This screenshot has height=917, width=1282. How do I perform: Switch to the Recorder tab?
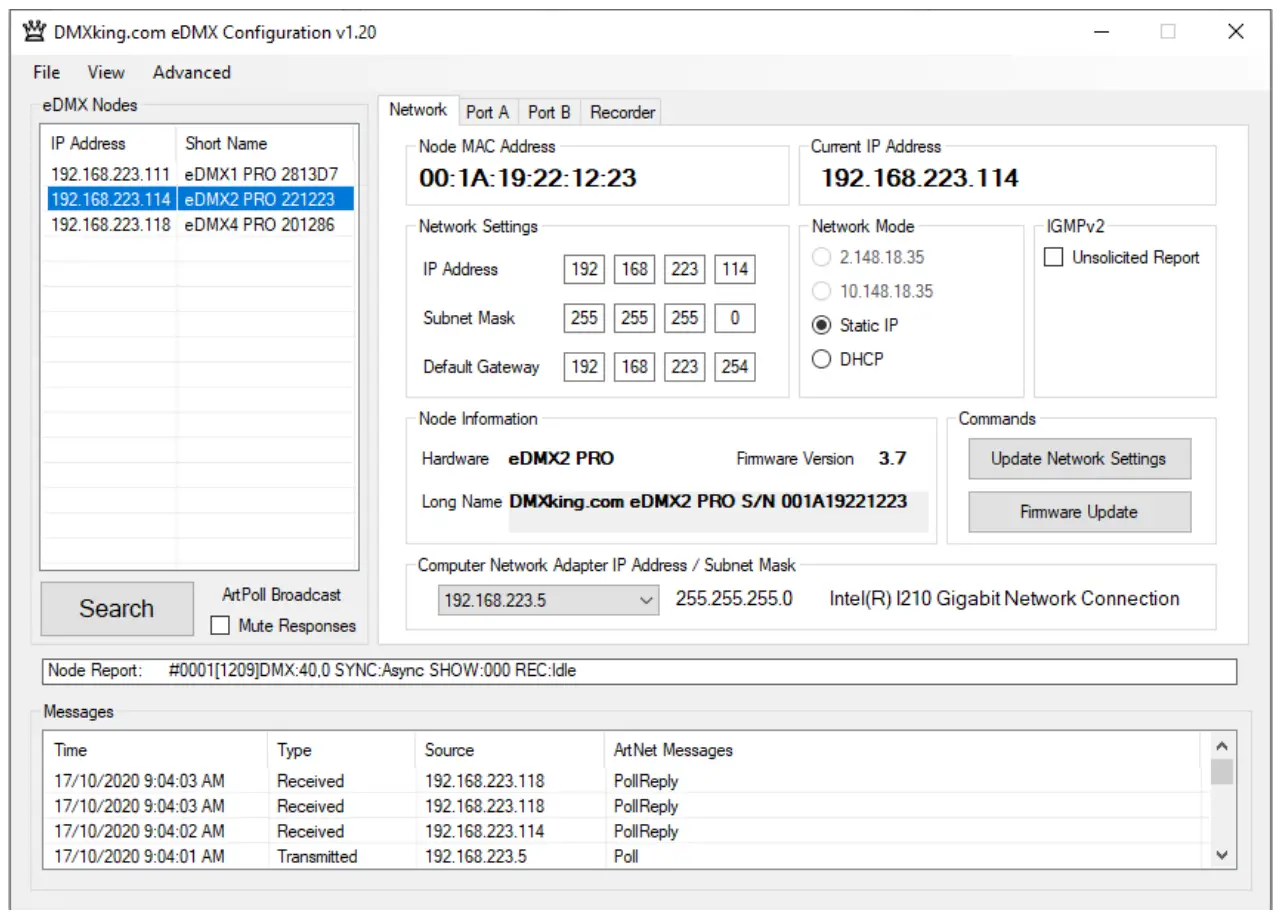coord(622,112)
